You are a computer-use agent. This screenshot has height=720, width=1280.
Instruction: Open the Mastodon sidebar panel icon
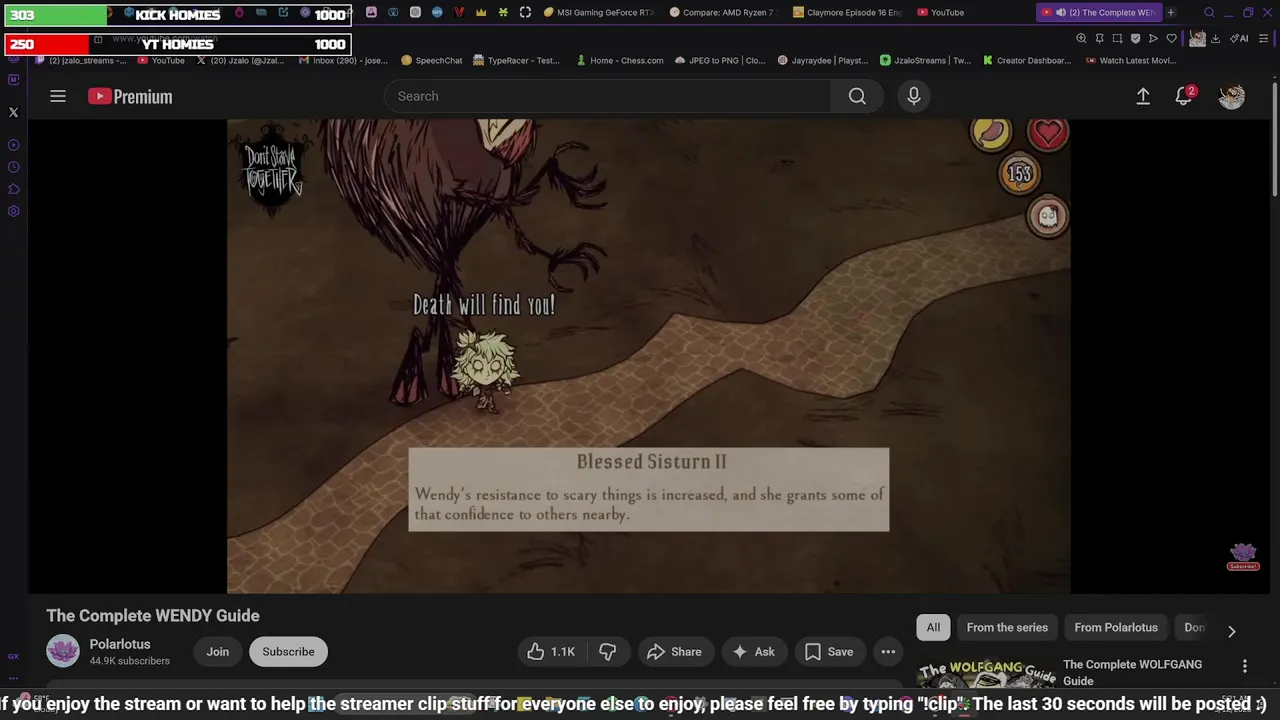pyautogui.click(x=13, y=79)
